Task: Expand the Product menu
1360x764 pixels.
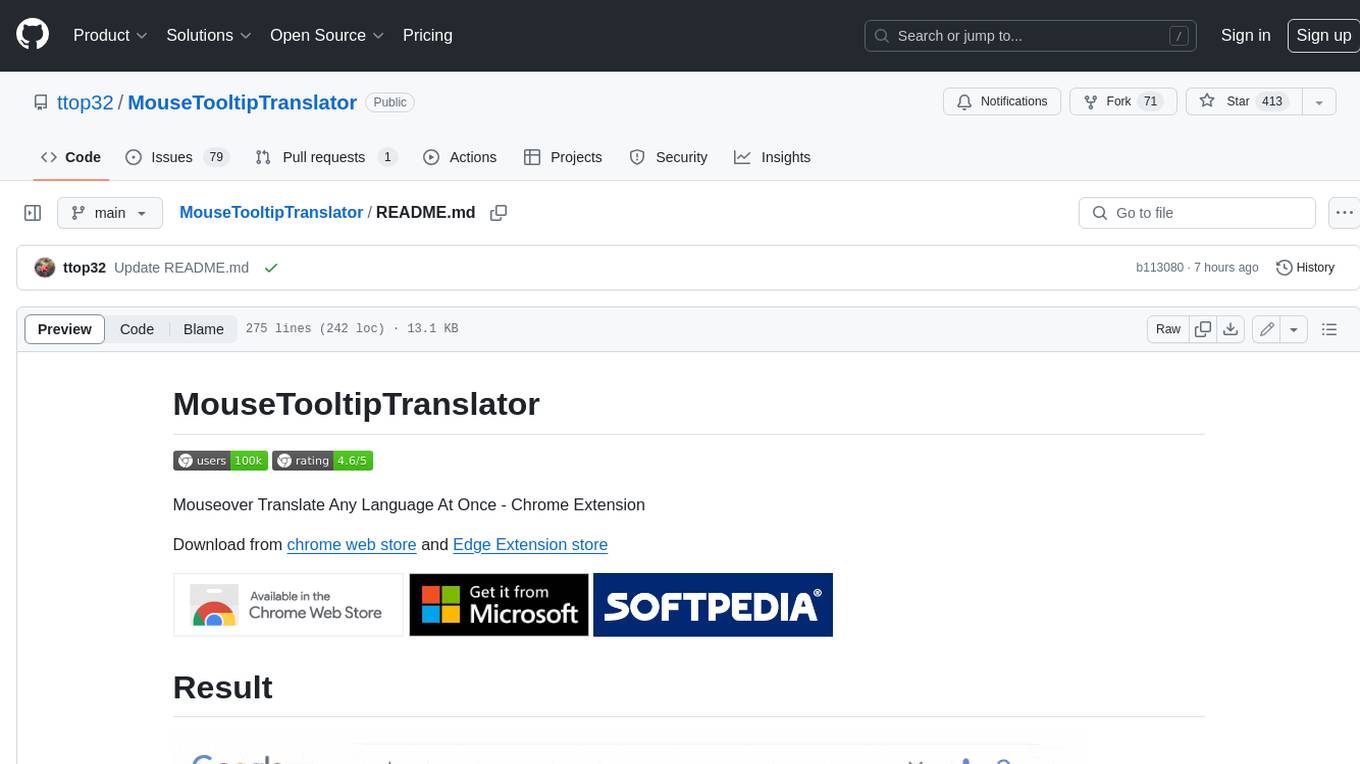Action: [x=110, y=35]
